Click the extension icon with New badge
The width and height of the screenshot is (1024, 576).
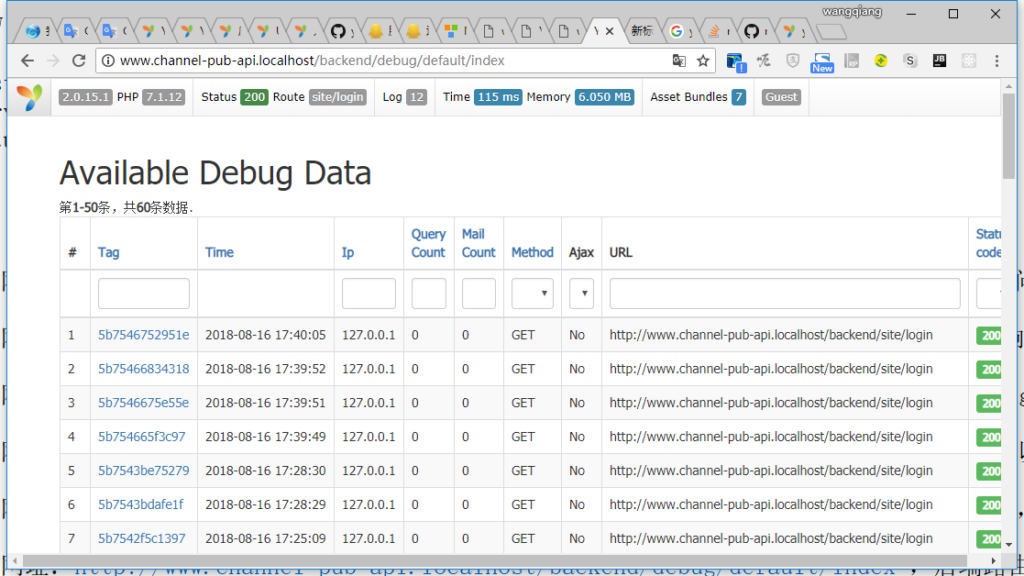pyautogui.click(x=822, y=58)
